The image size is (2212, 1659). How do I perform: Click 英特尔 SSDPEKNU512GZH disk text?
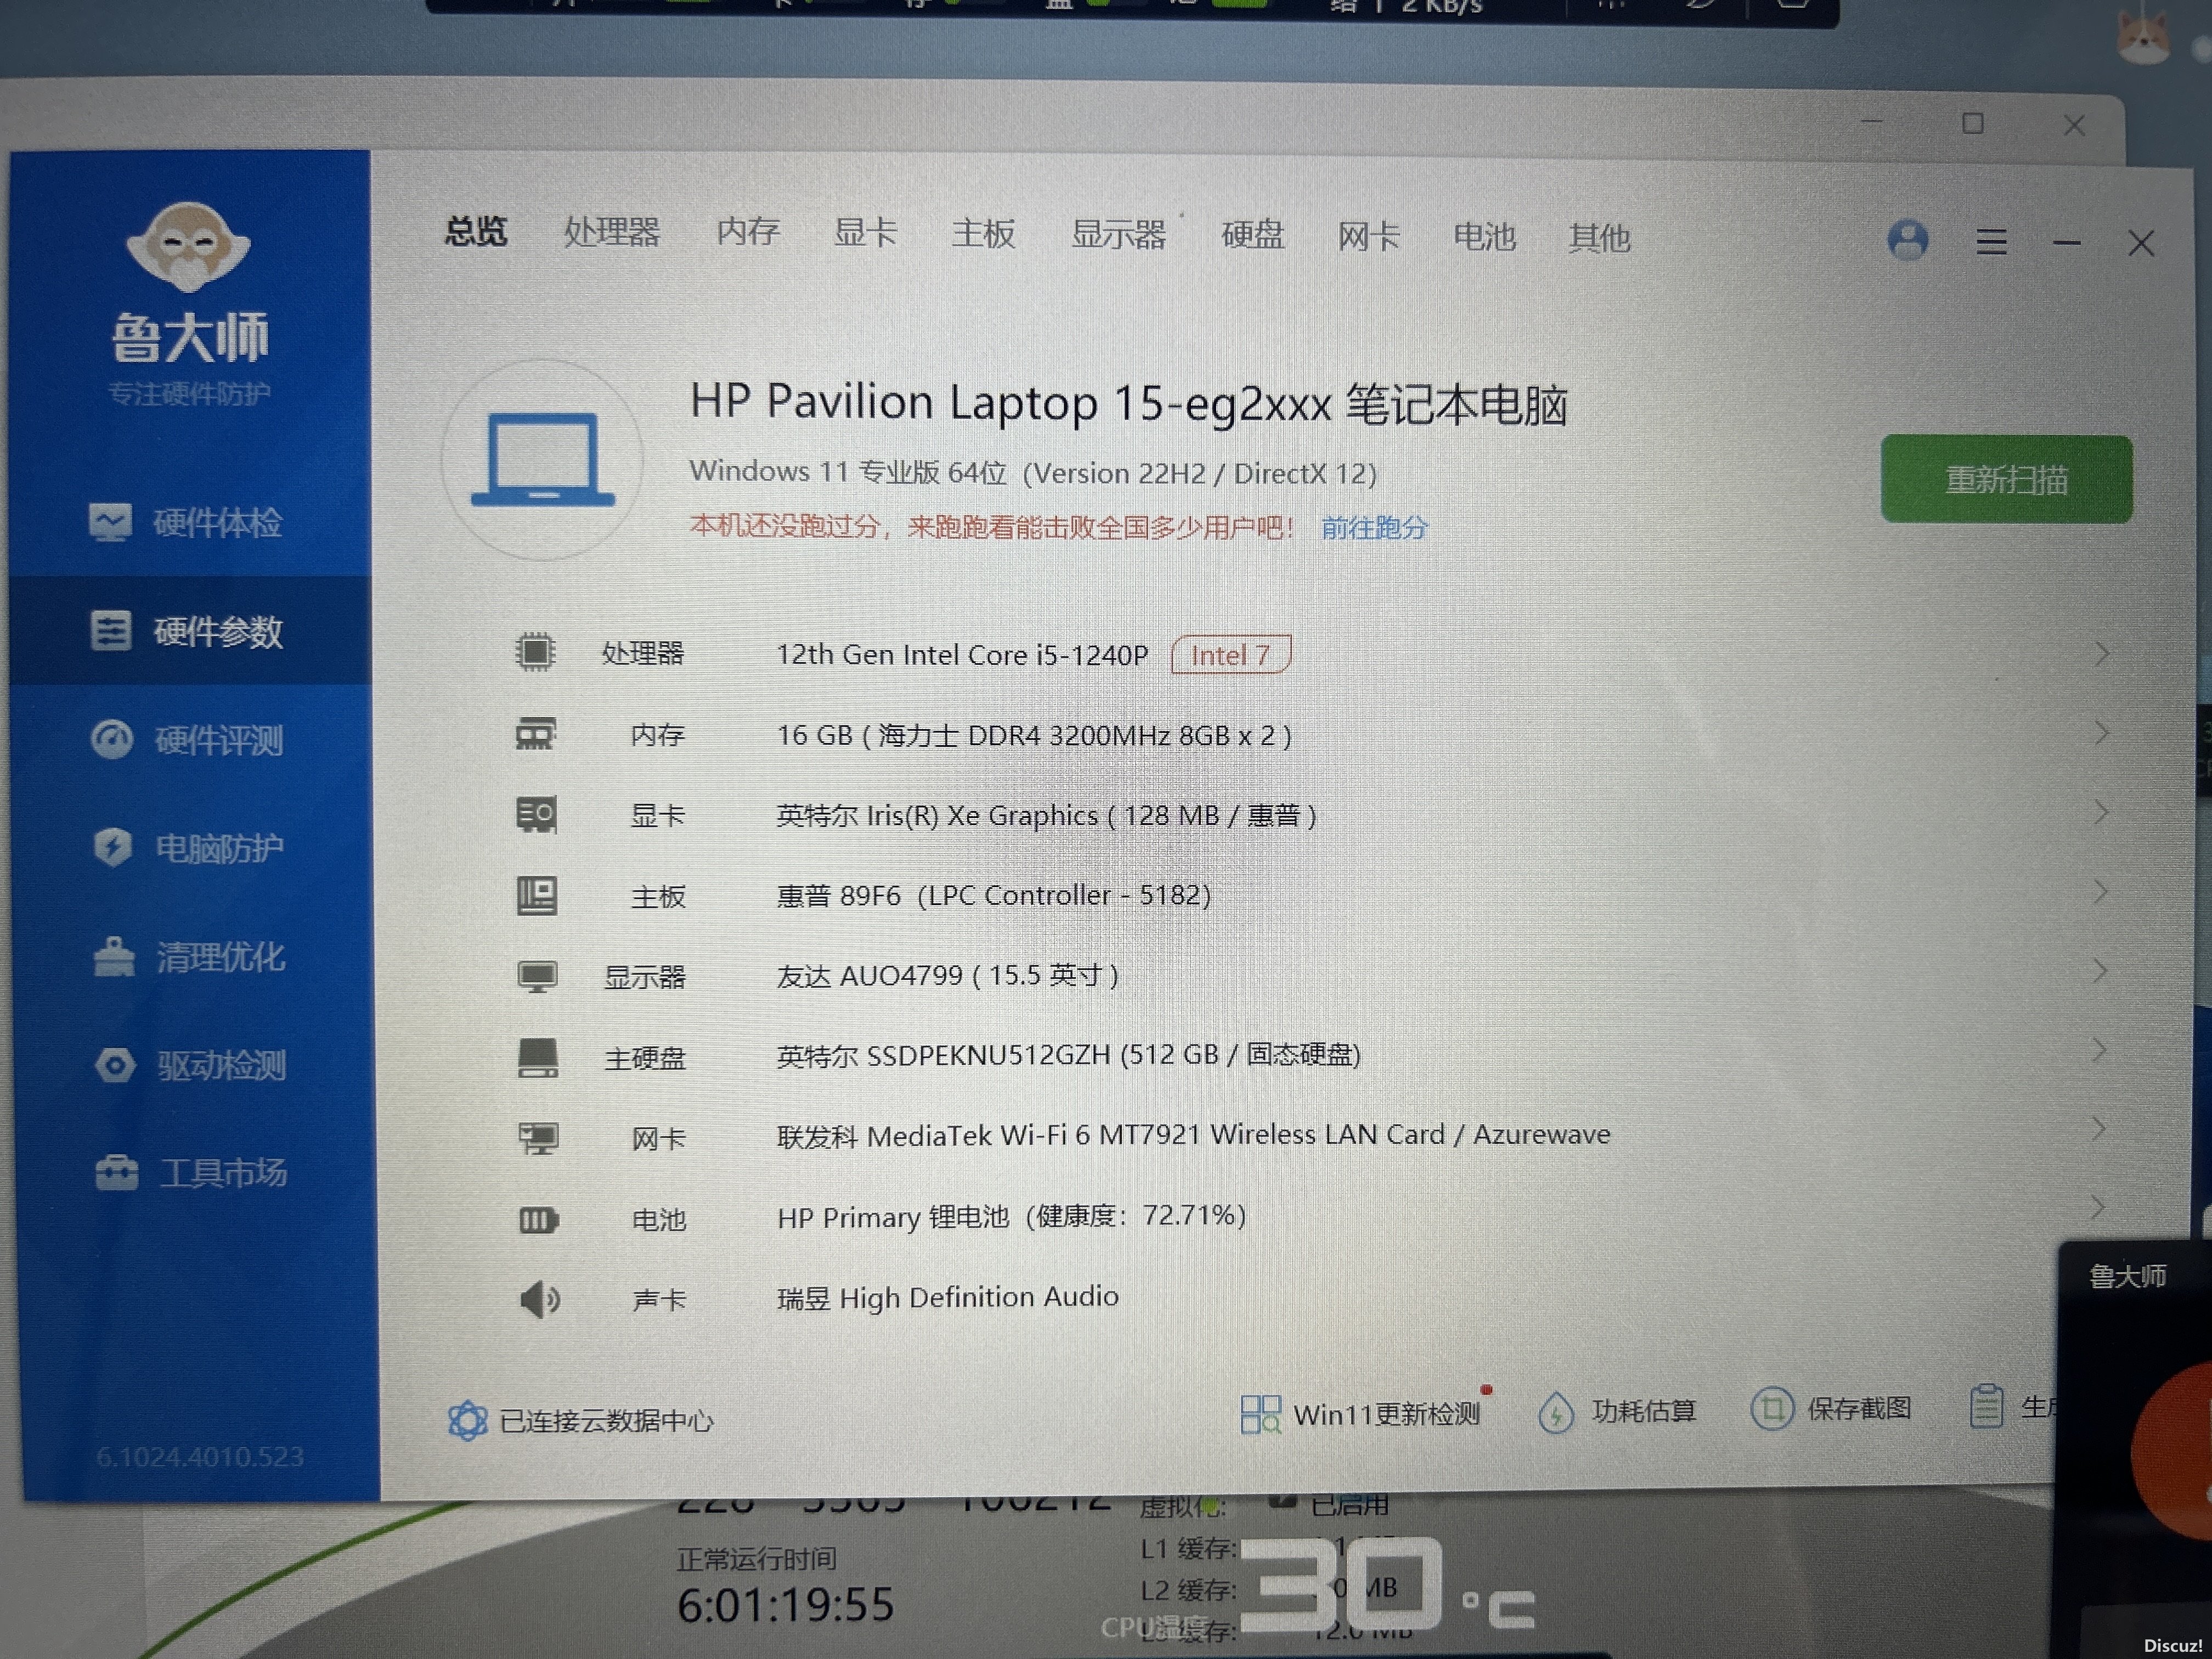(1068, 1055)
